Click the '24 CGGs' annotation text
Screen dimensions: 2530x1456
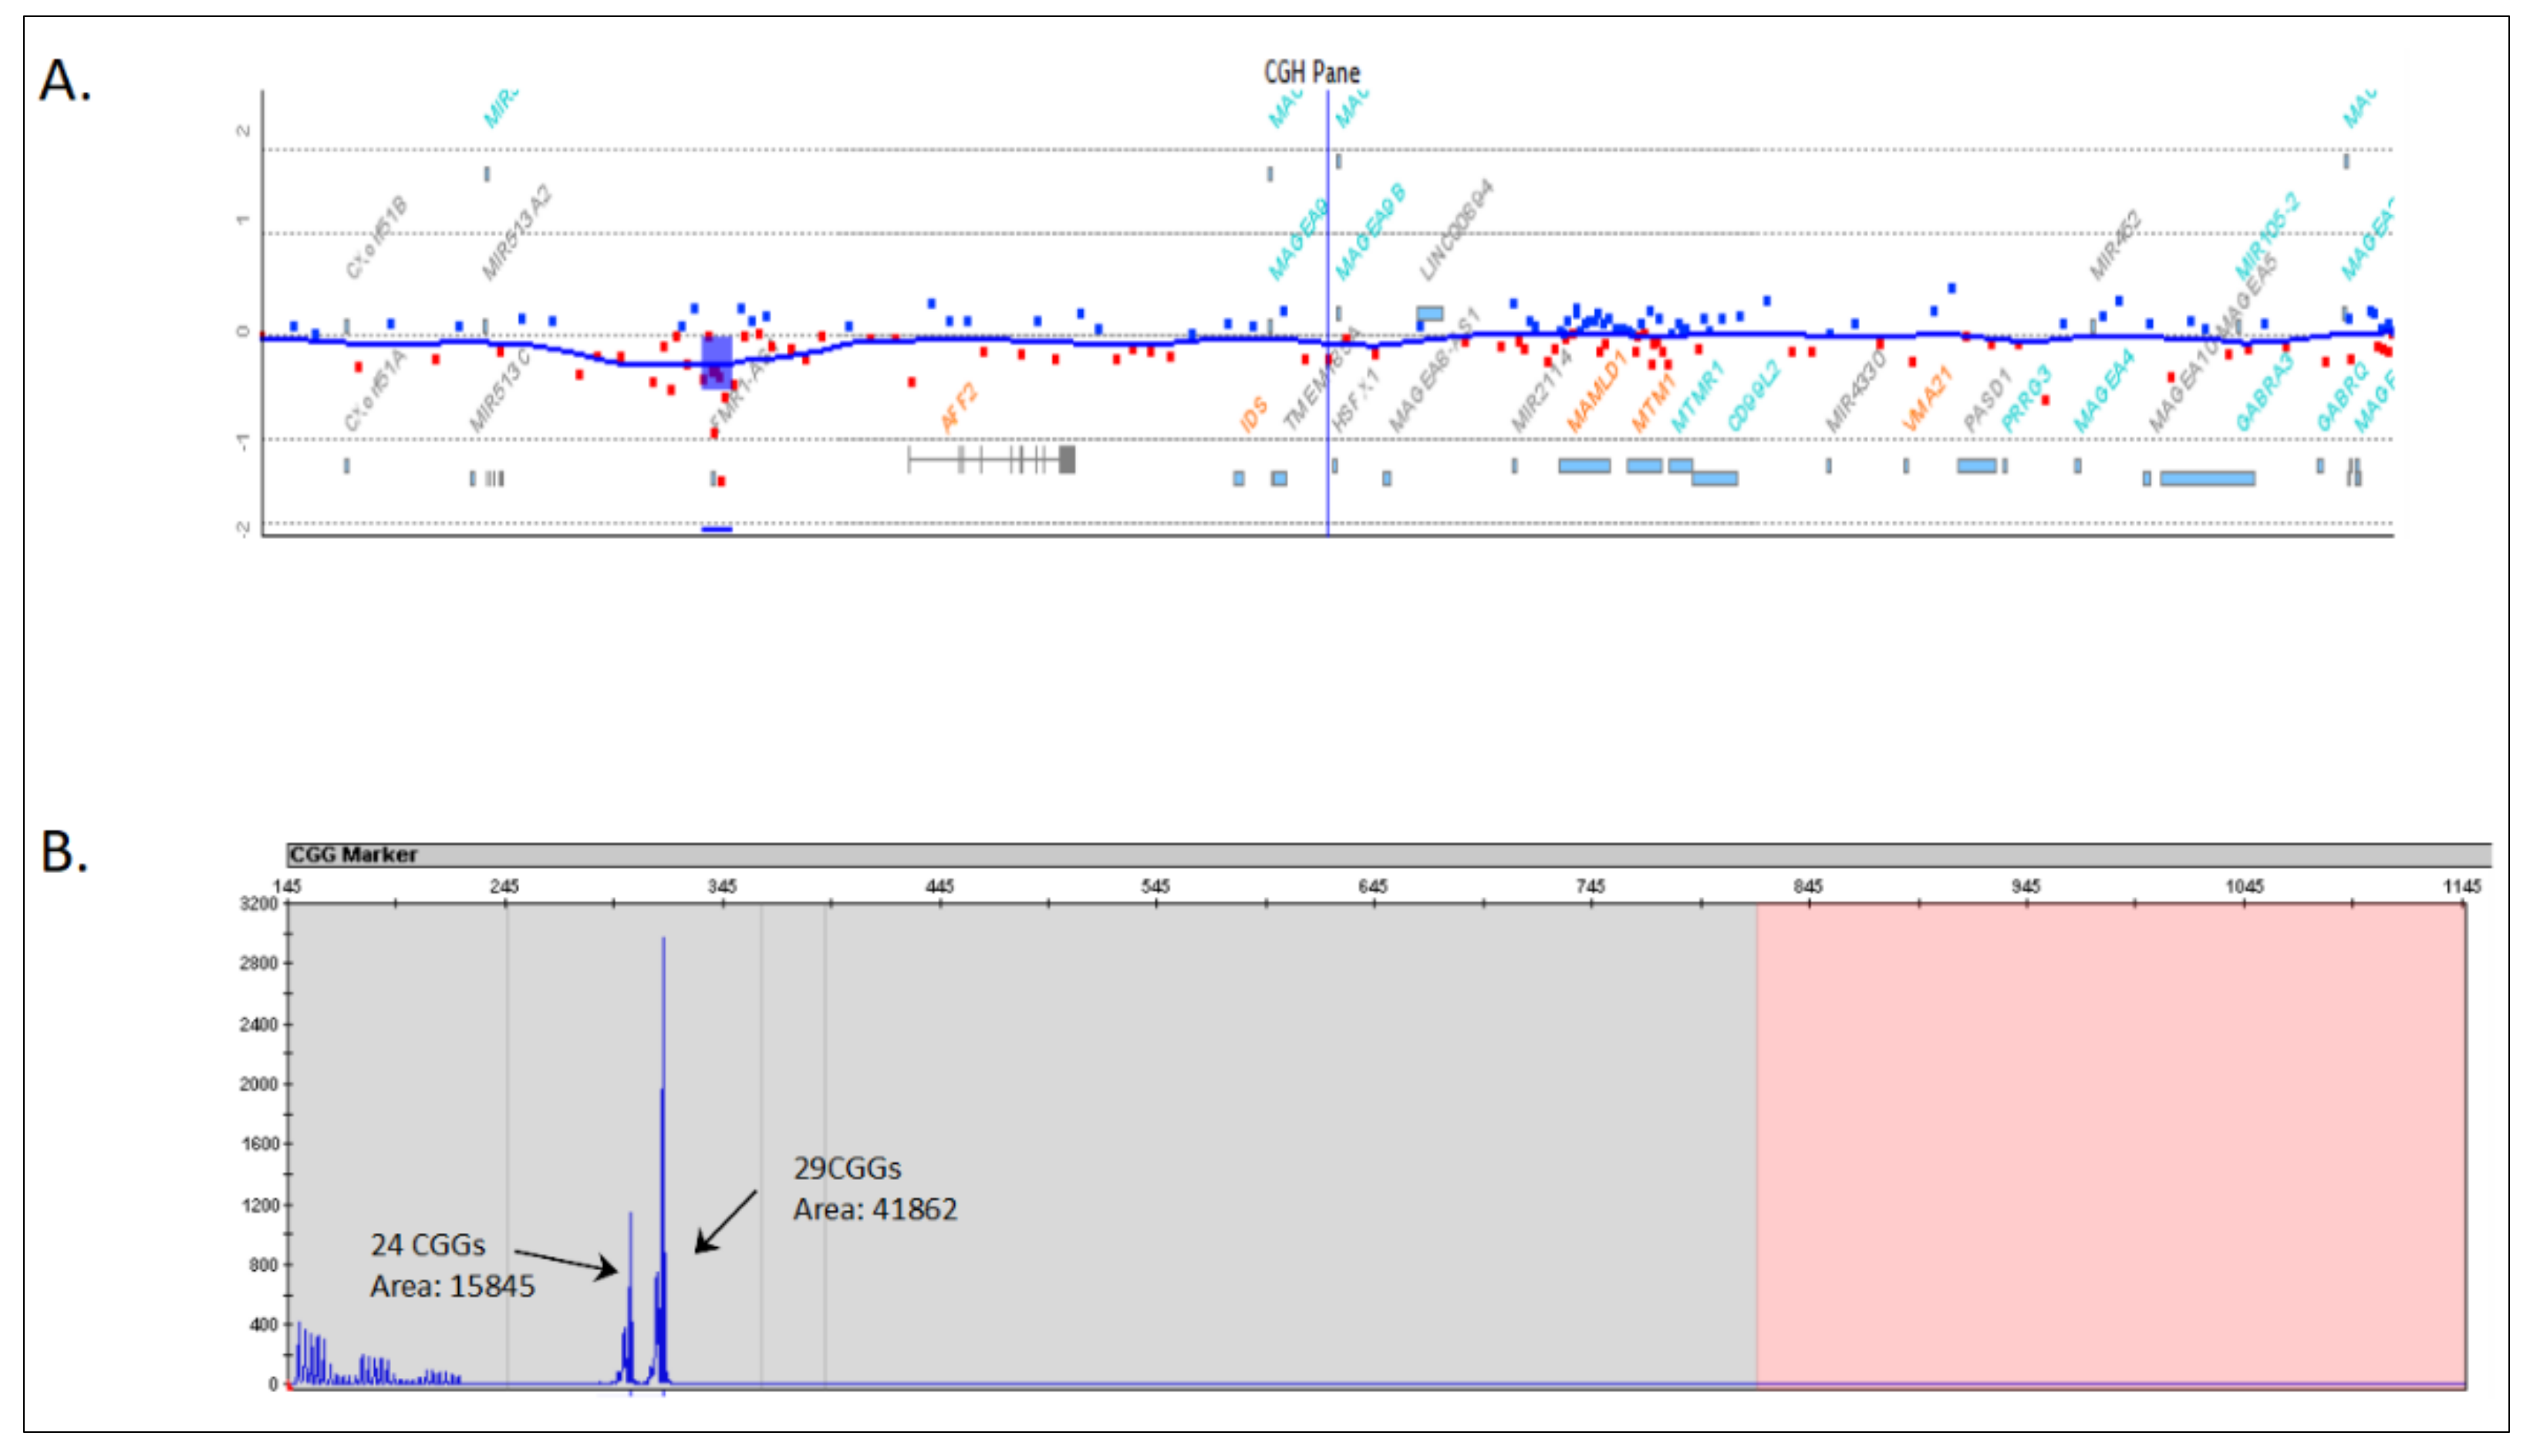[428, 1245]
